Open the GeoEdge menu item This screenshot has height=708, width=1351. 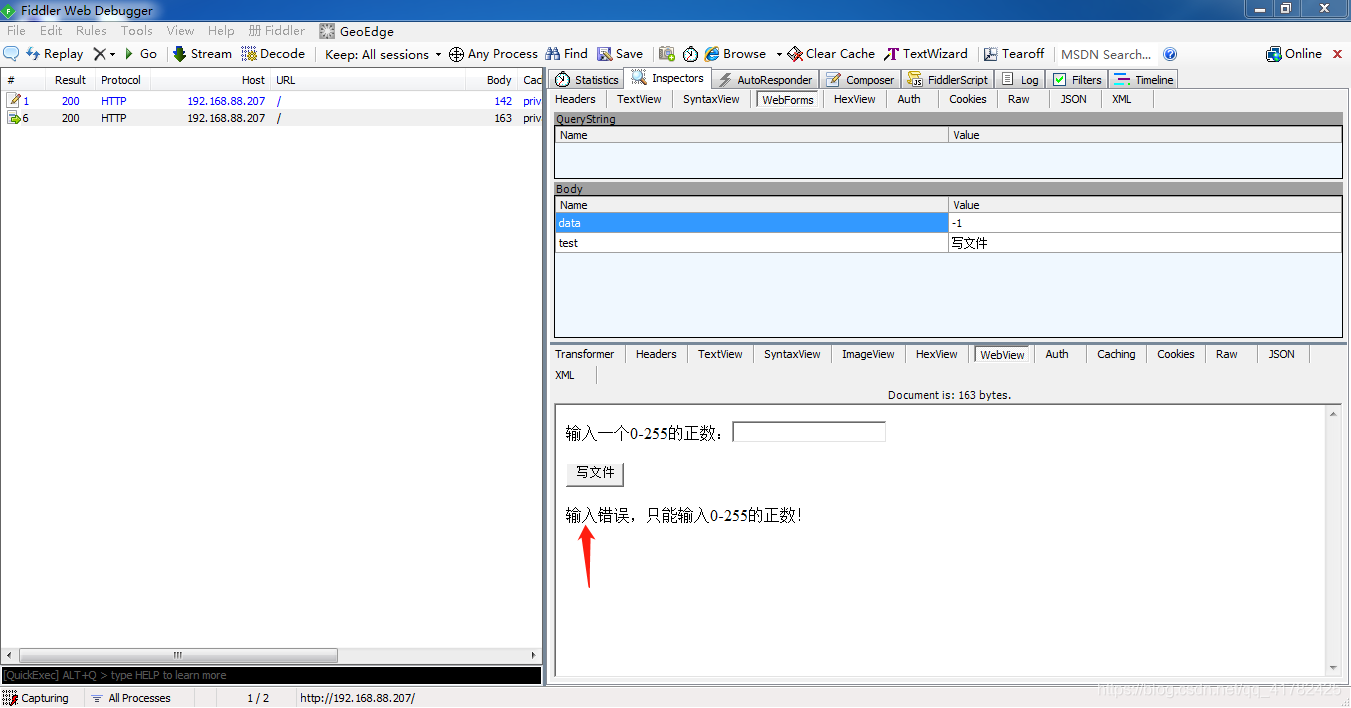pos(357,31)
